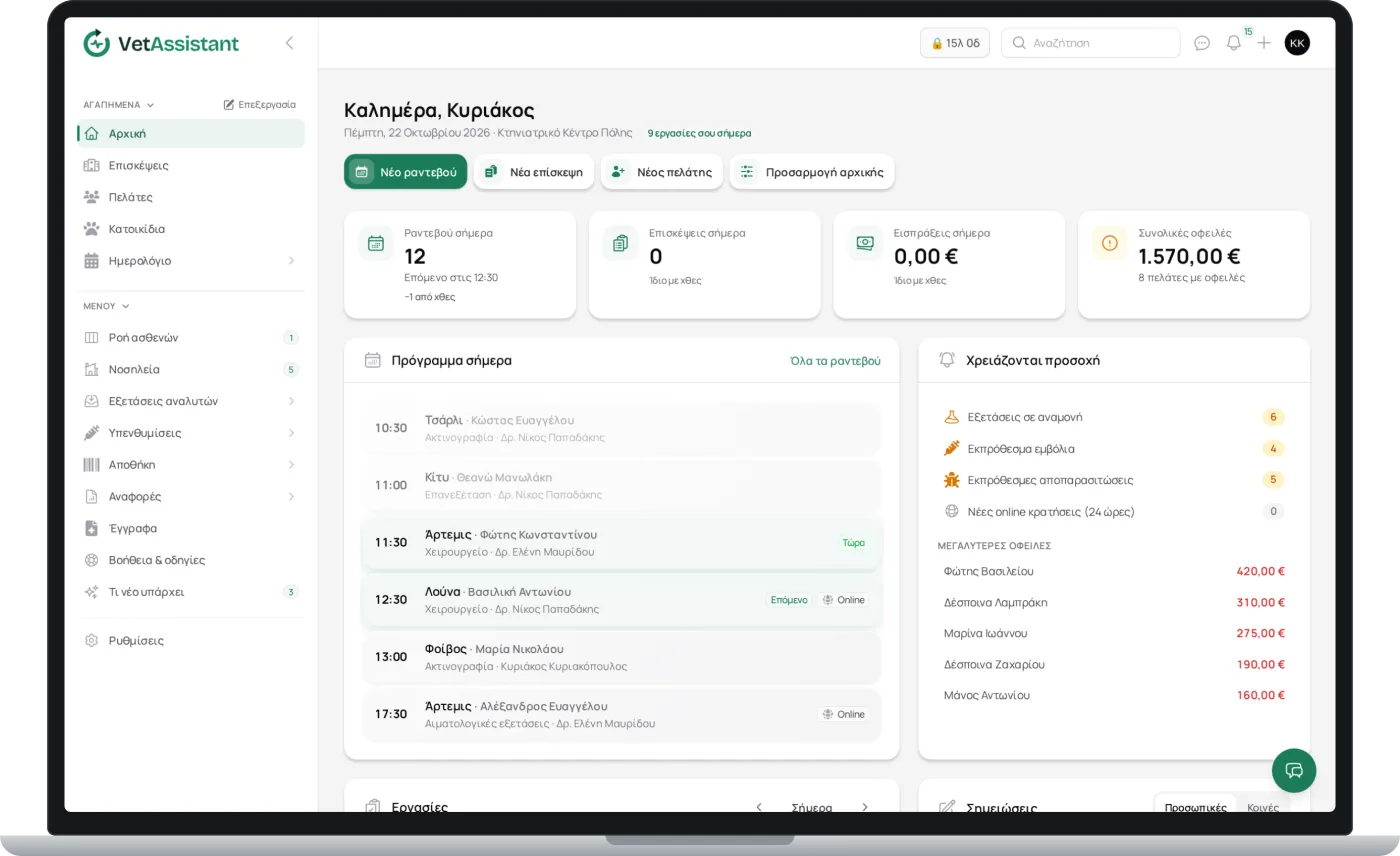Open Επισκέψεις in the sidebar

click(x=191, y=165)
